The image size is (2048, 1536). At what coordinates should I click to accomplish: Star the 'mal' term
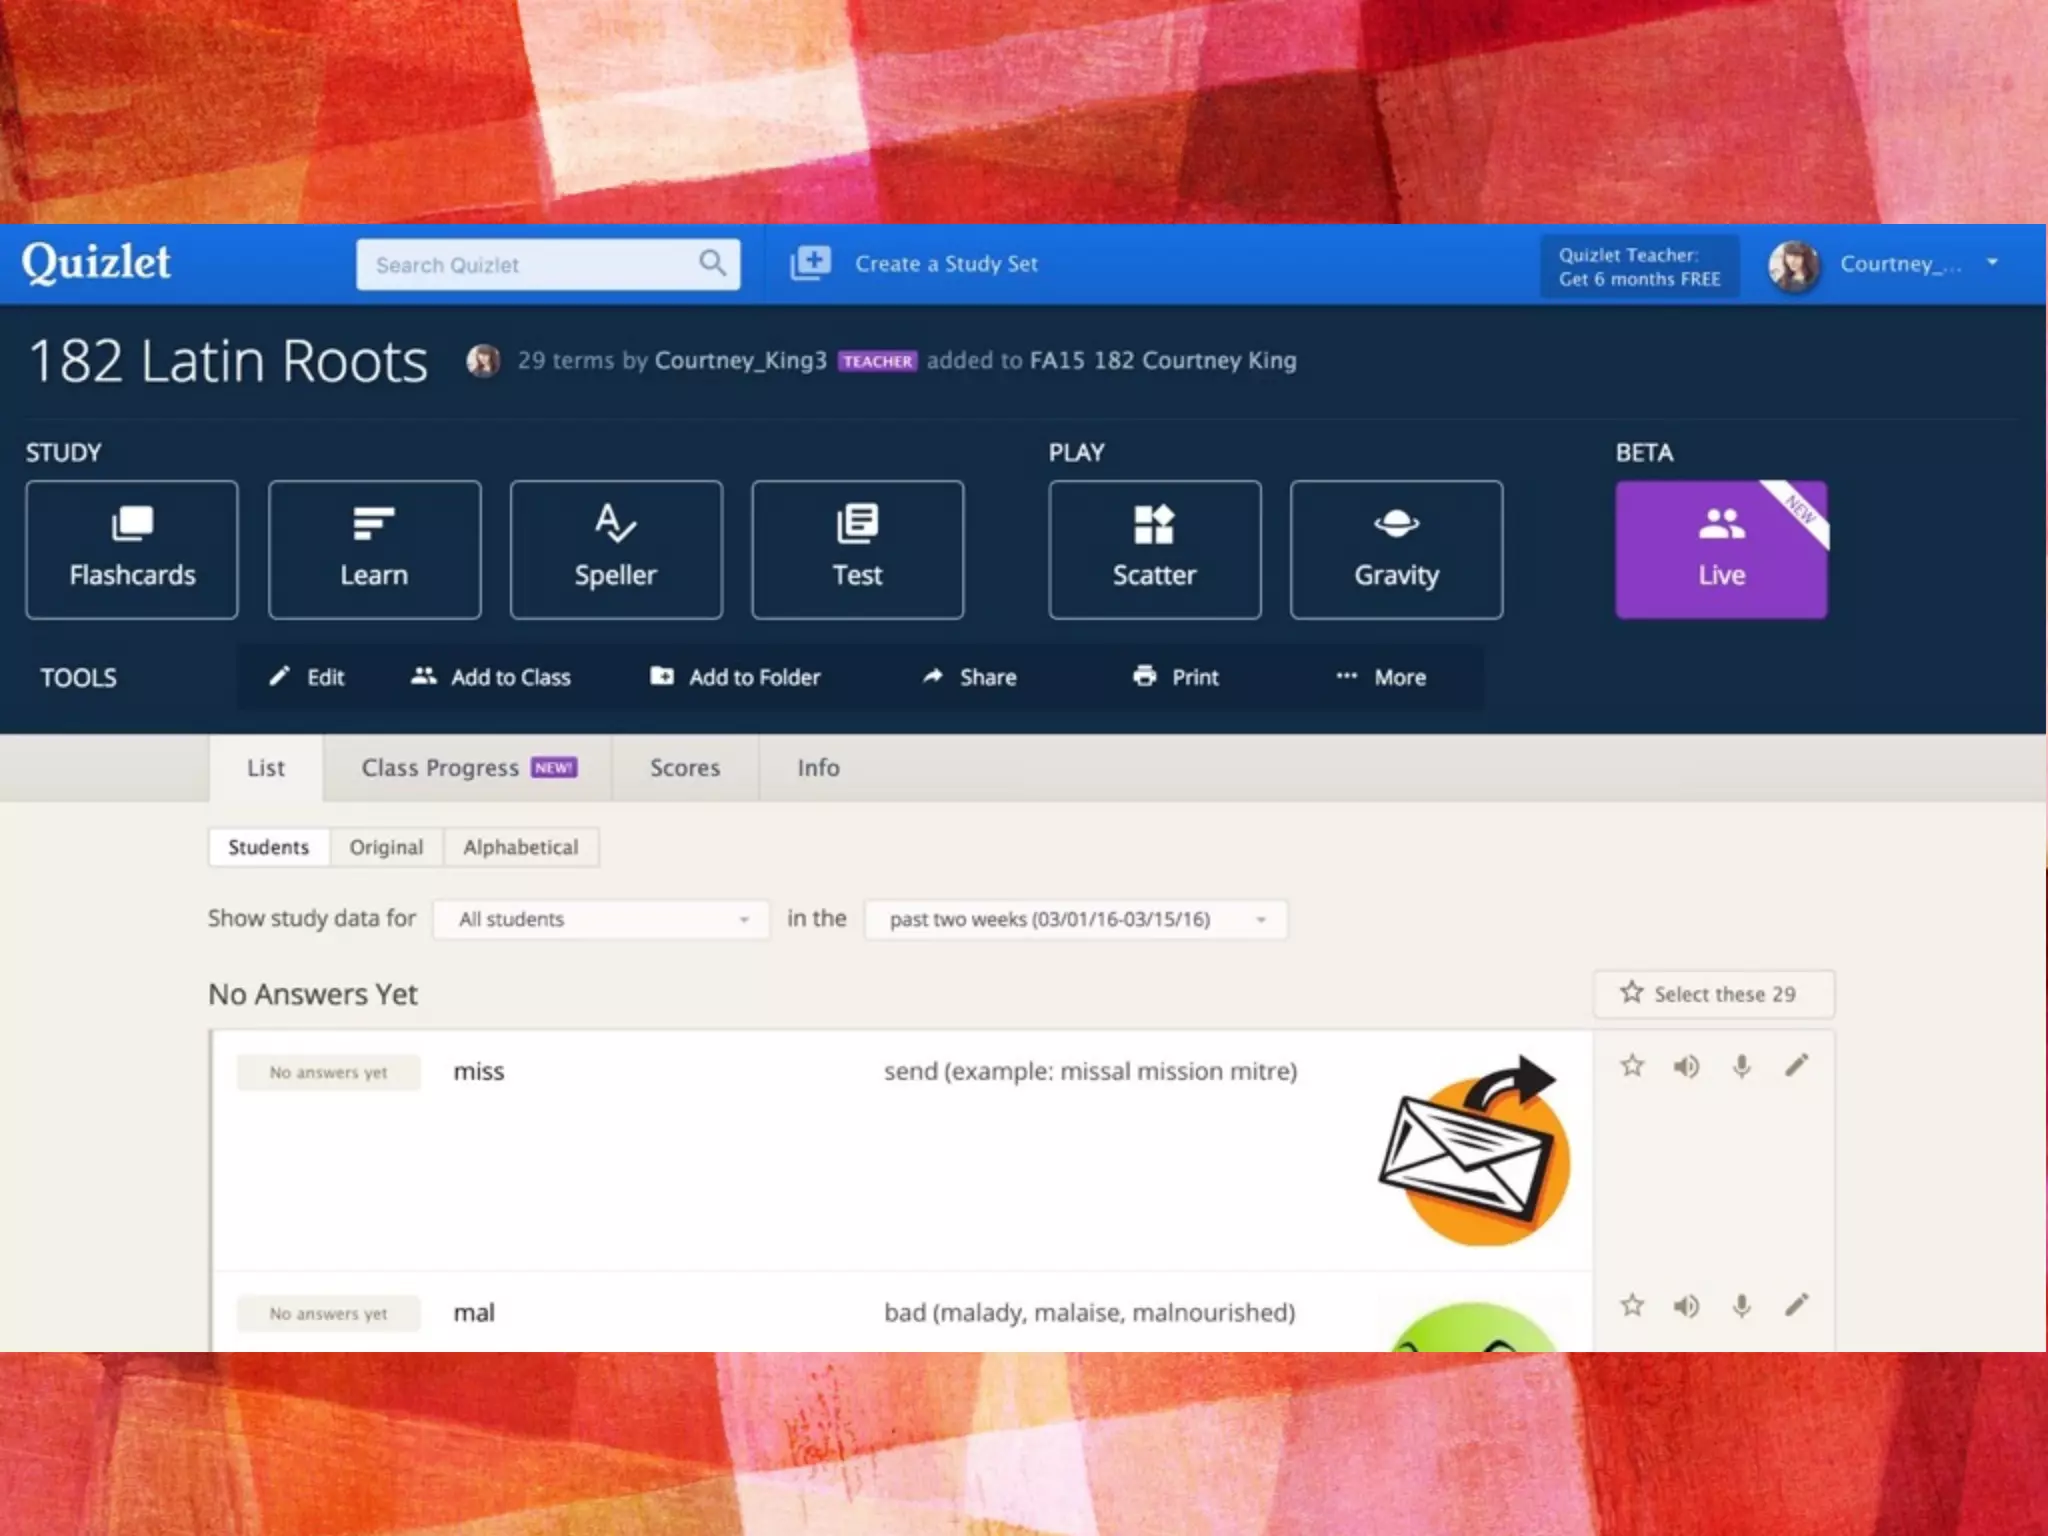click(1632, 1305)
